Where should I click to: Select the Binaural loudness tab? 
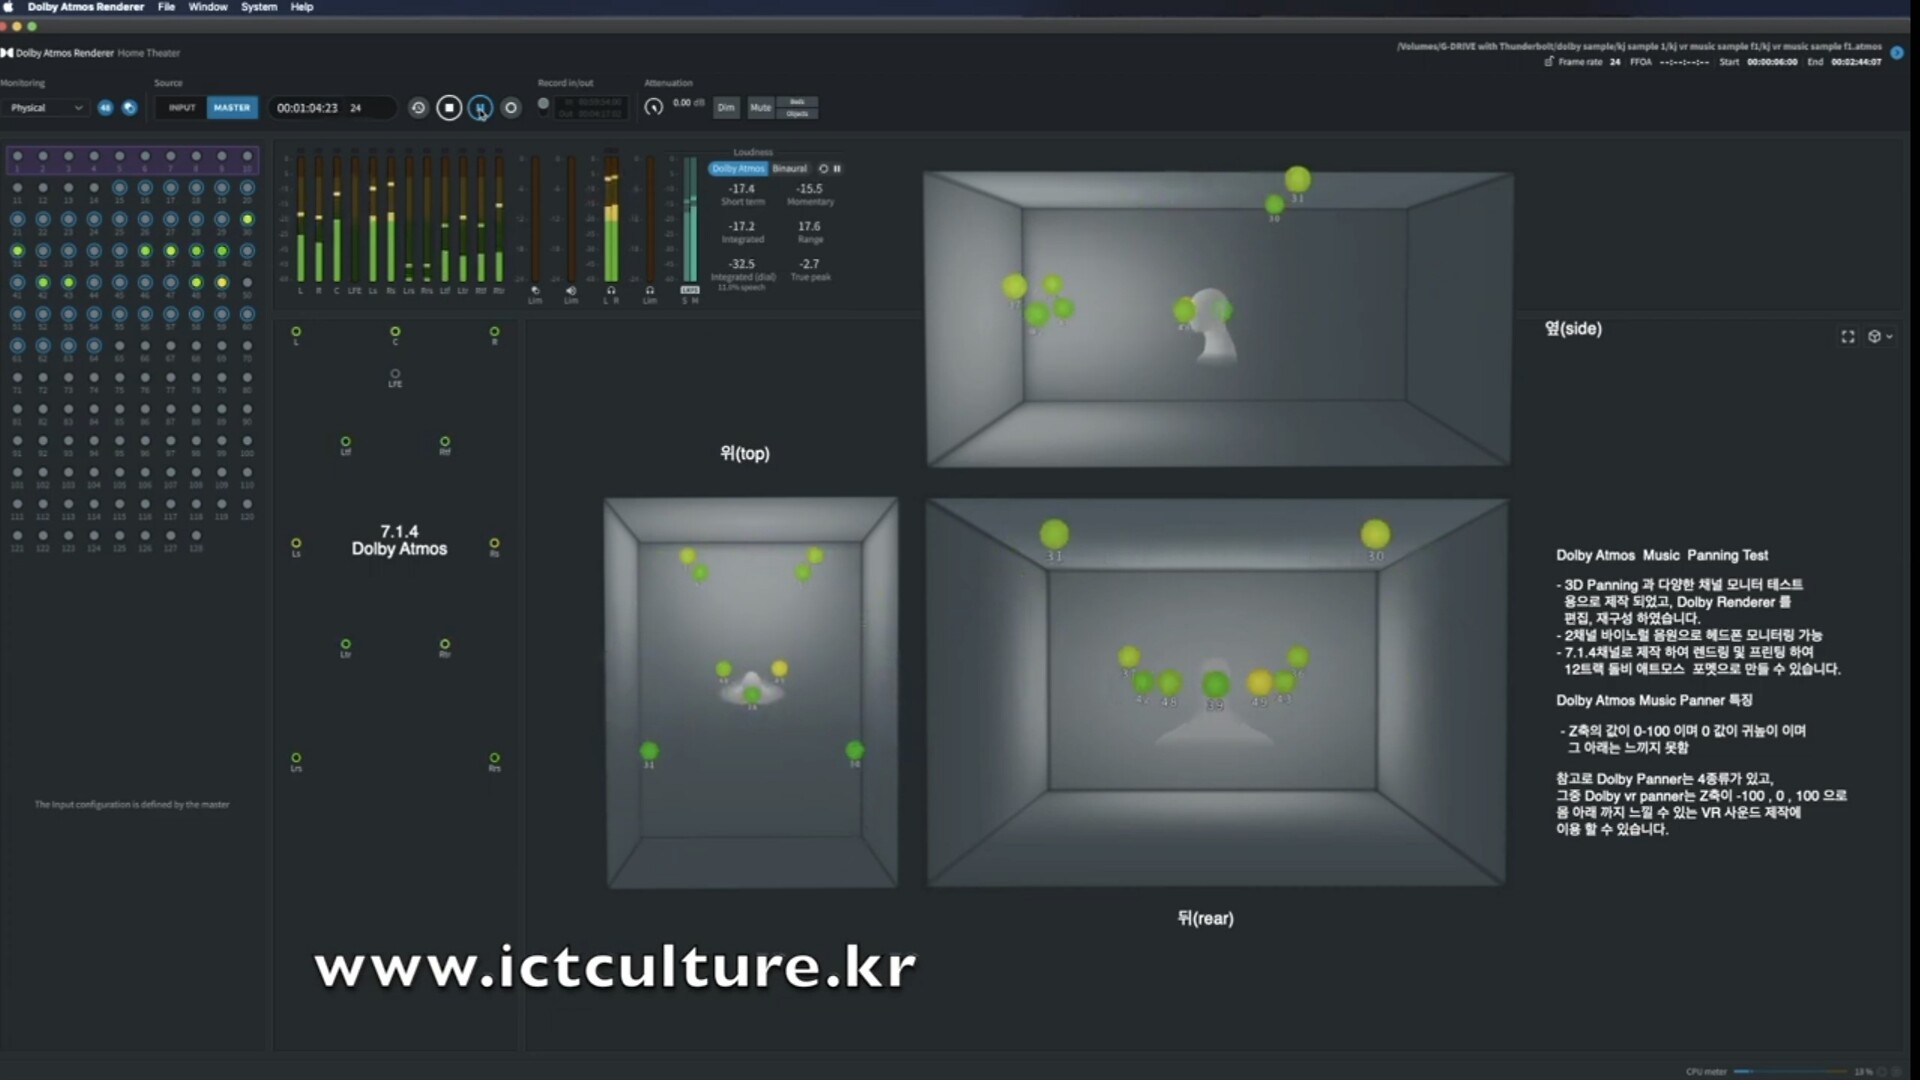pos(789,169)
